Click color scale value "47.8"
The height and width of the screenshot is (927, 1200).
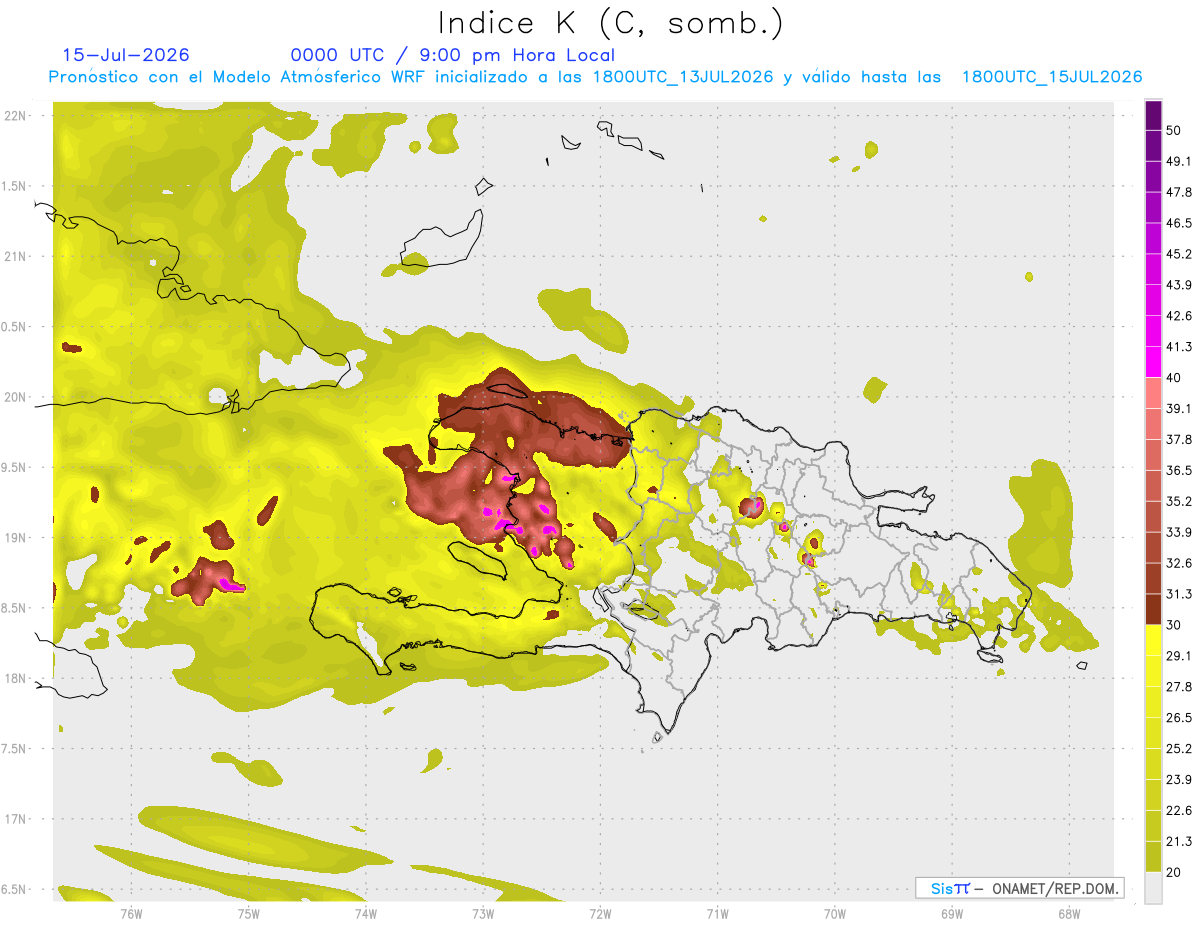point(1179,192)
